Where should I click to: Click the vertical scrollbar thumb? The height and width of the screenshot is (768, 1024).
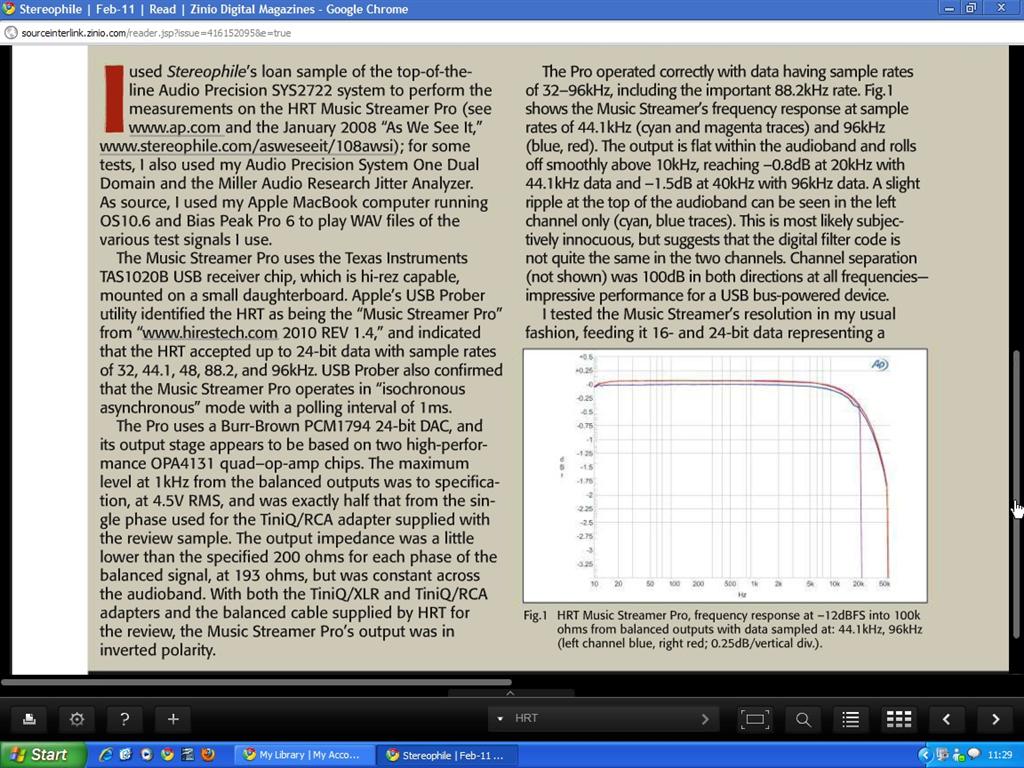pos(1016,493)
